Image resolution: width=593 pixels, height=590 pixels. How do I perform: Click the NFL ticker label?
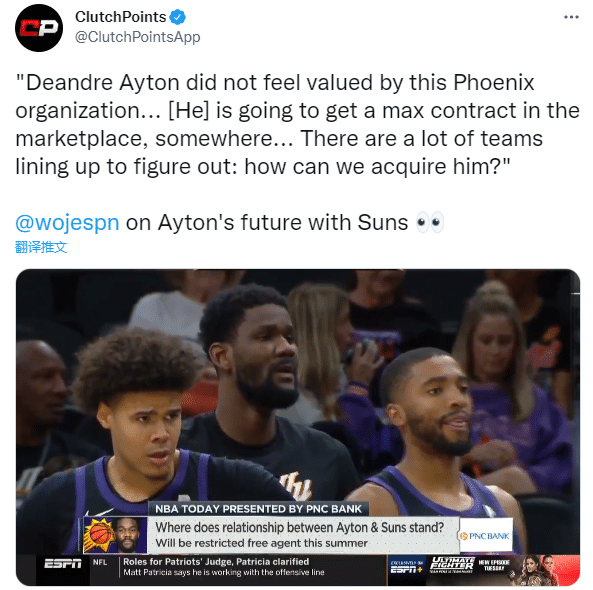100,562
